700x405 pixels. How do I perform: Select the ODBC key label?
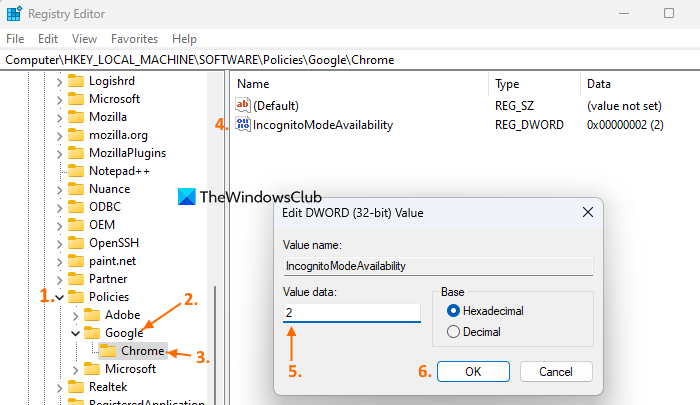pos(105,207)
